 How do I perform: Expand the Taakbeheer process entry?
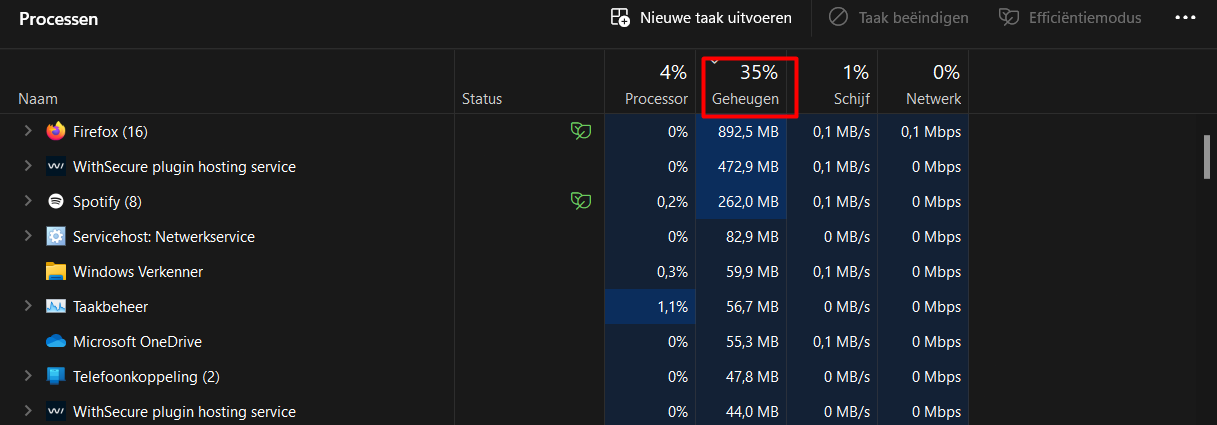click(x=28, y=306)
